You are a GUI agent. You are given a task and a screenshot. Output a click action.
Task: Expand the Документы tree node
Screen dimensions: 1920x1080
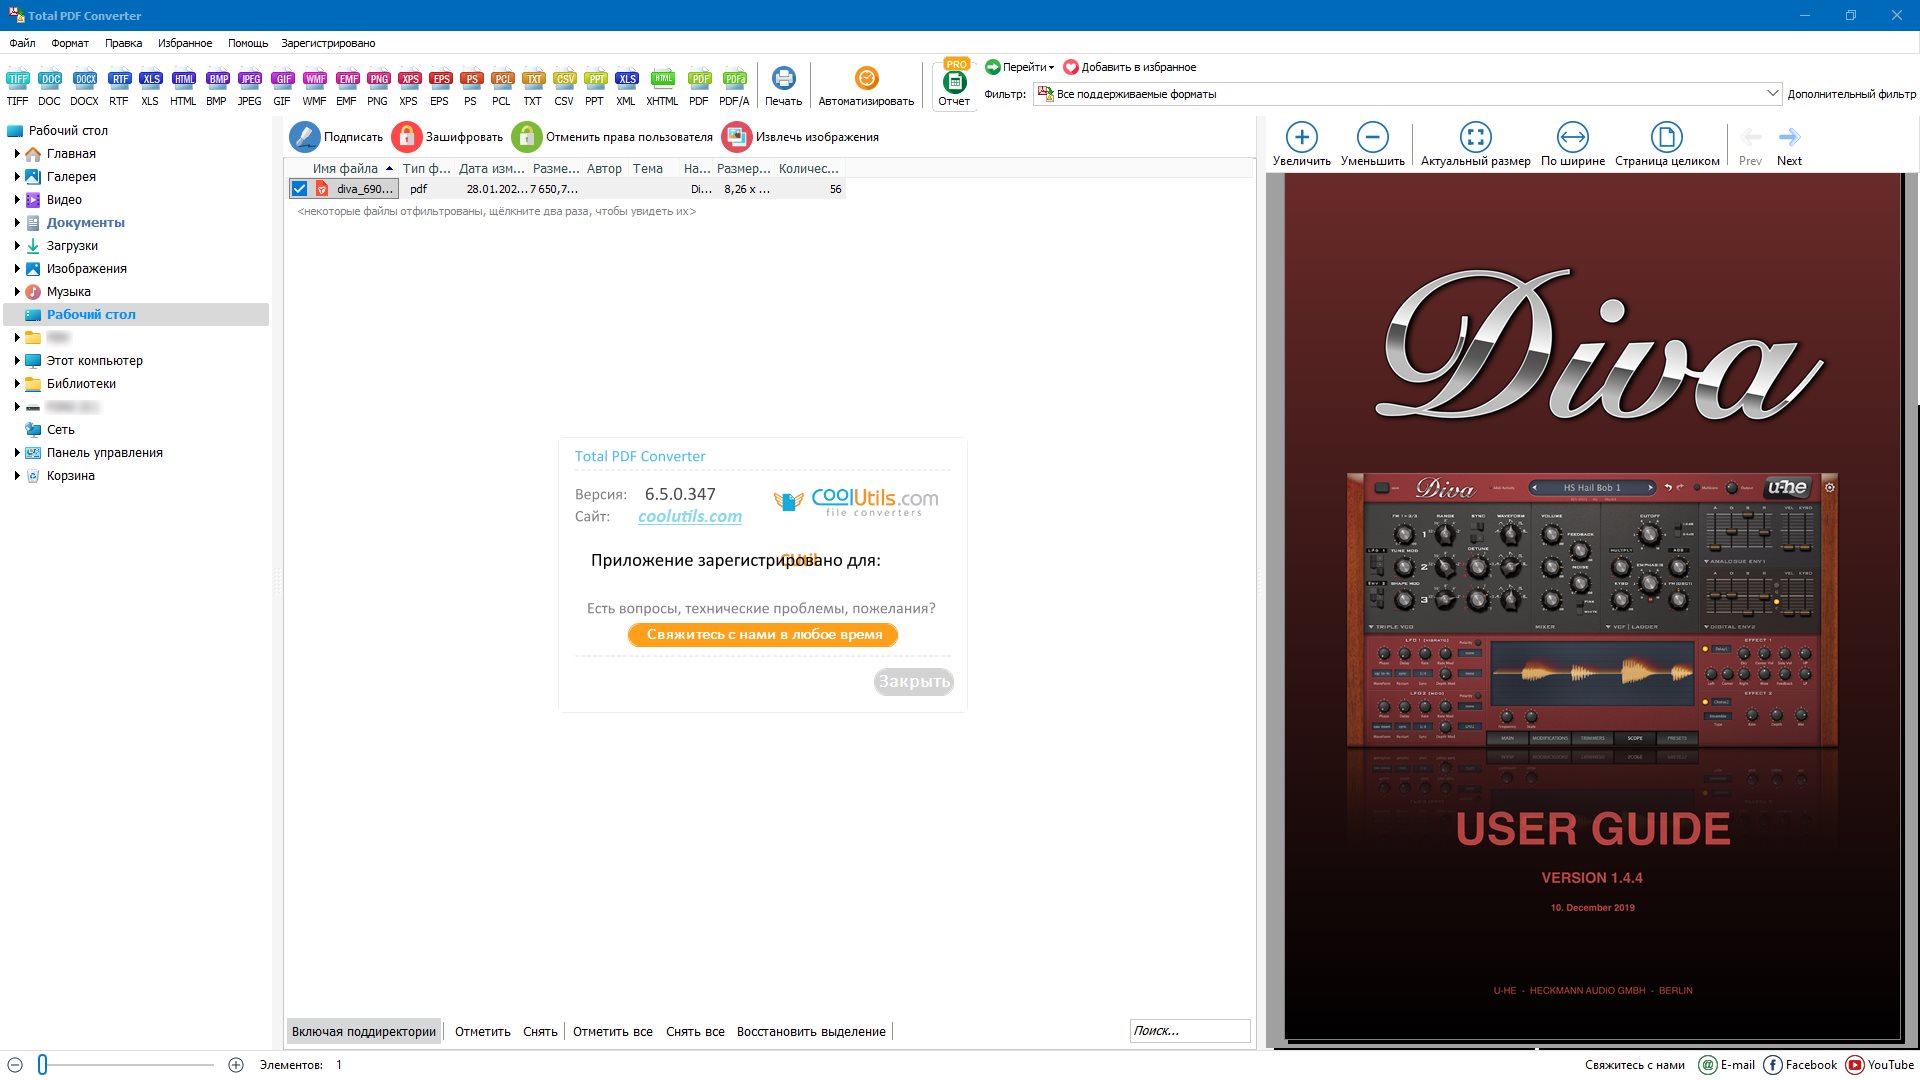click(17, 223)
